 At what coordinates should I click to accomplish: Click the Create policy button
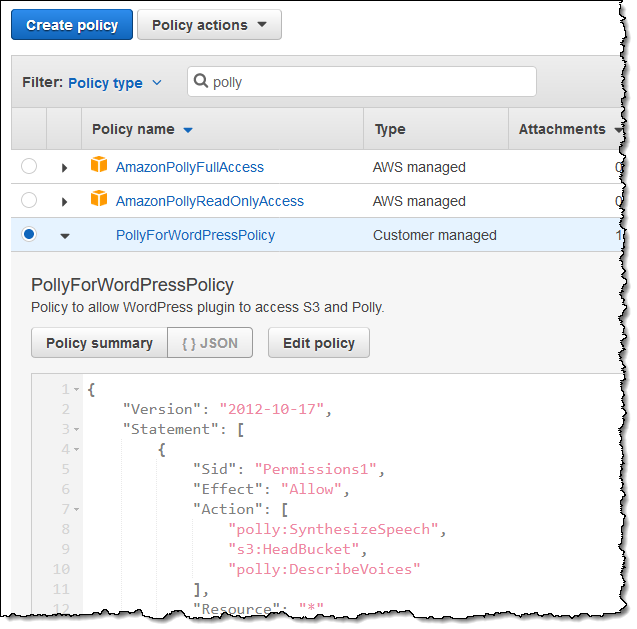click(72, 25)
